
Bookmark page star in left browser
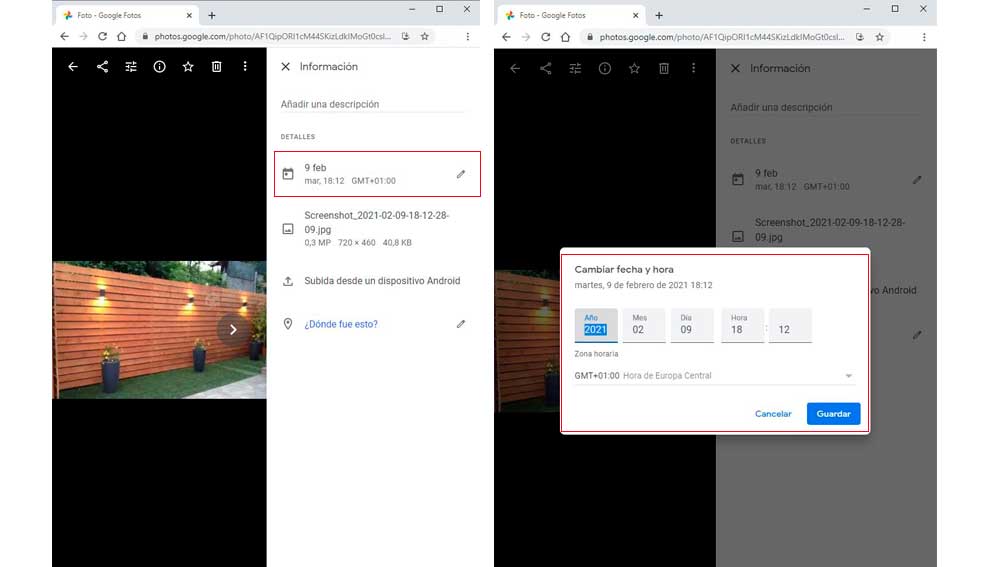[x=425, y=36]
